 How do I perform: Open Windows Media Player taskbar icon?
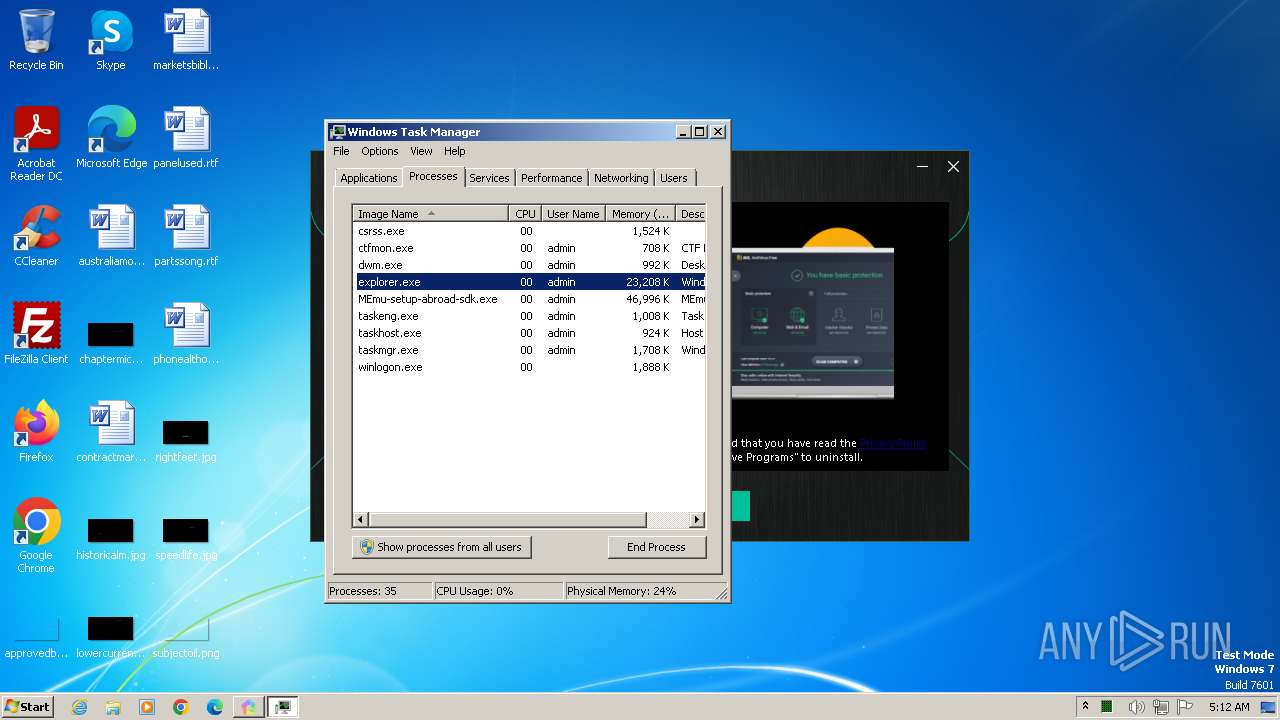(x=147, y=707)
